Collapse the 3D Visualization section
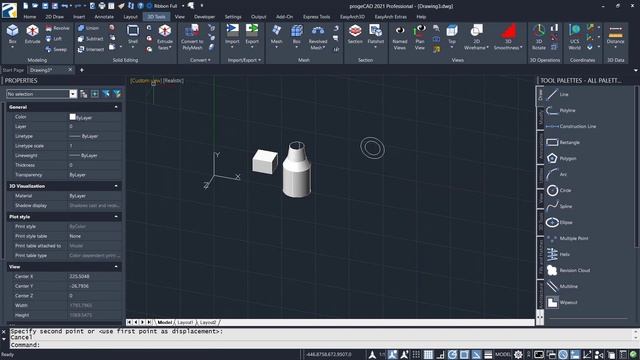This screenshot has height=360, width=640. 116,186
